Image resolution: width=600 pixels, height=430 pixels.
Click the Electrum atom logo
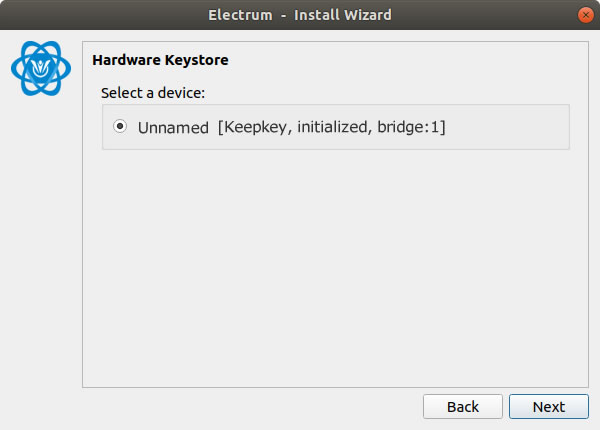click(41, 68)
